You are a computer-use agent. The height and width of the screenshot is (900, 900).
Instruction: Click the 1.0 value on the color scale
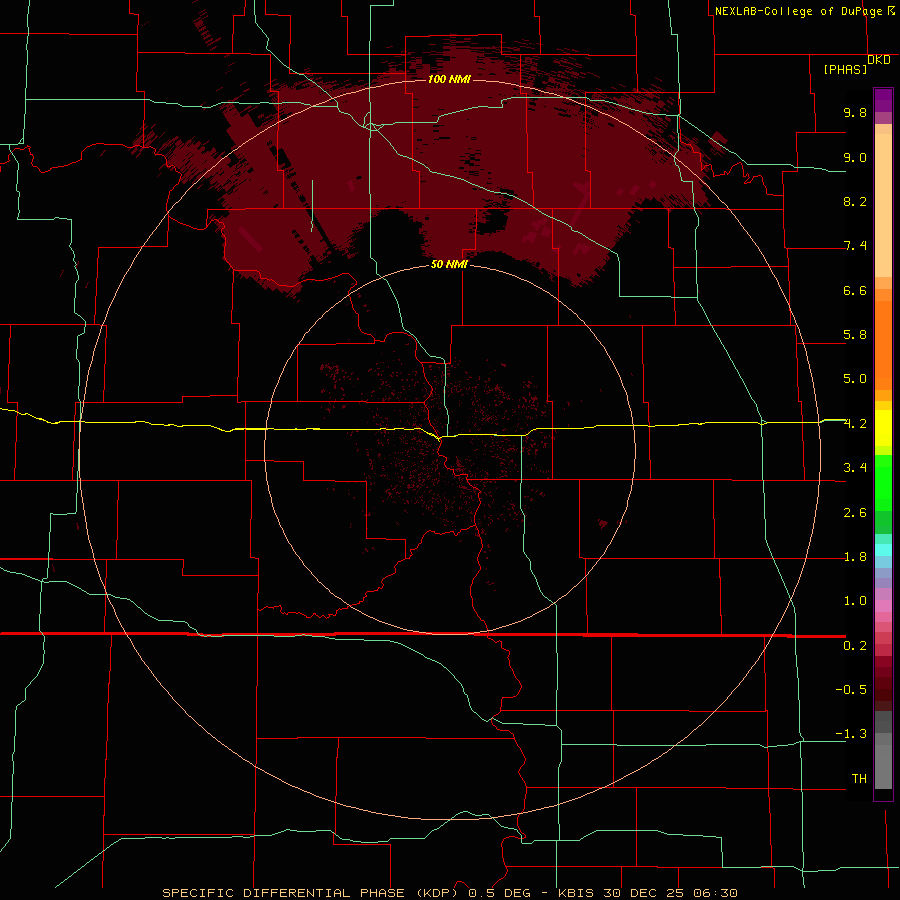855,601
